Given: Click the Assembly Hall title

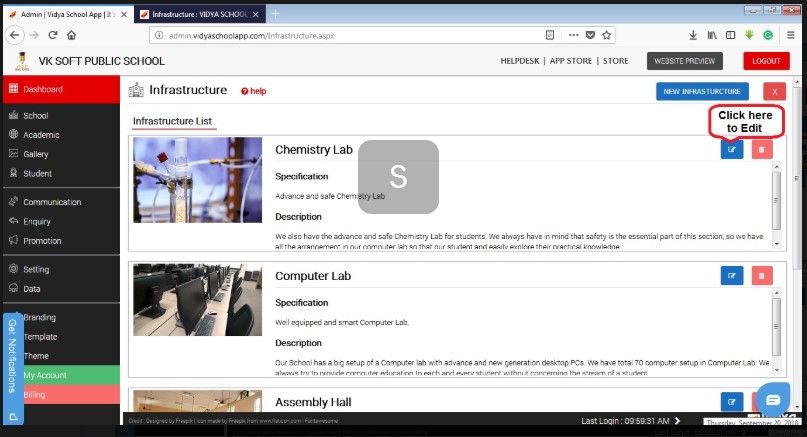Looking at the screenshot, I should [313, 402].
